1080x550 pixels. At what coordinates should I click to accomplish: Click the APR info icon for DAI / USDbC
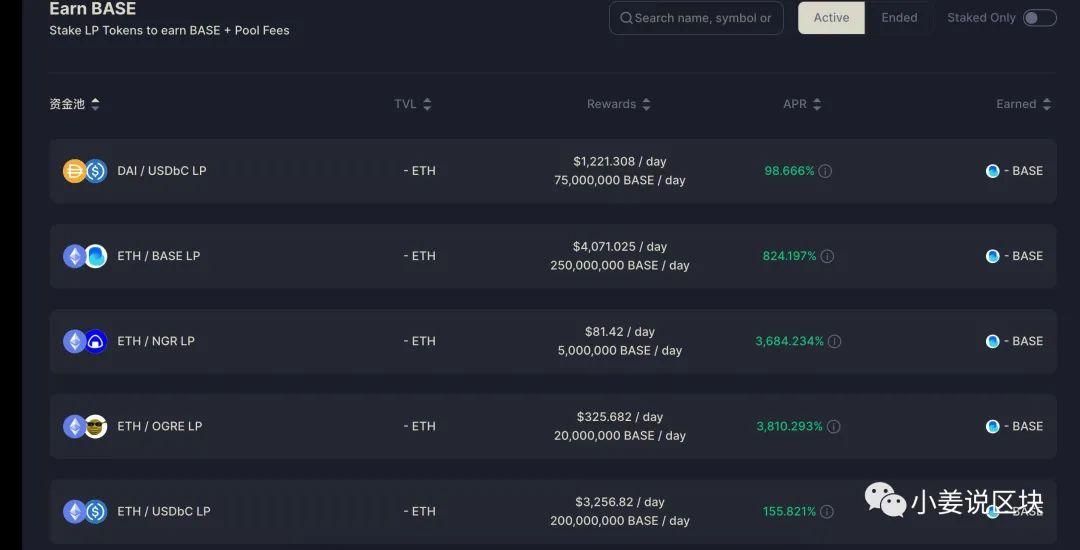coord(825,171)
